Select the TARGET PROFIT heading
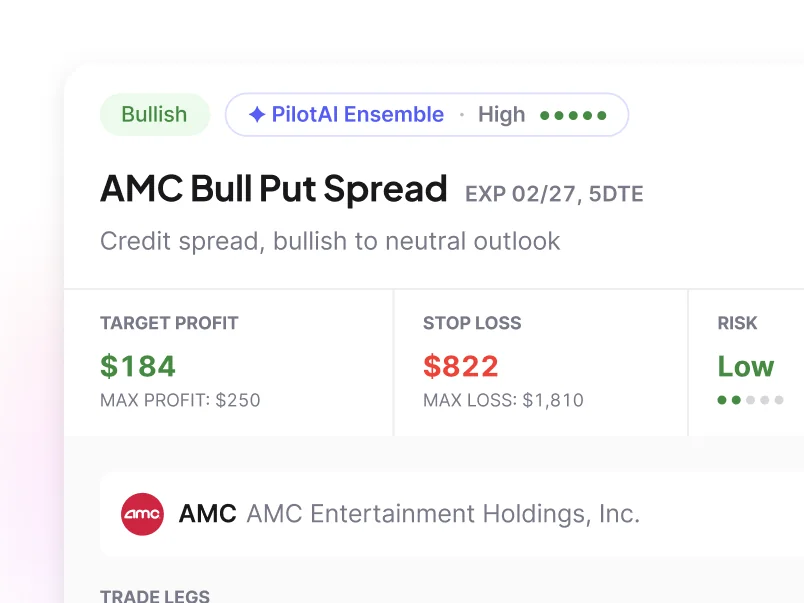Screen dimensions: 804x603 pyautogui.click(x=169, y=323)
